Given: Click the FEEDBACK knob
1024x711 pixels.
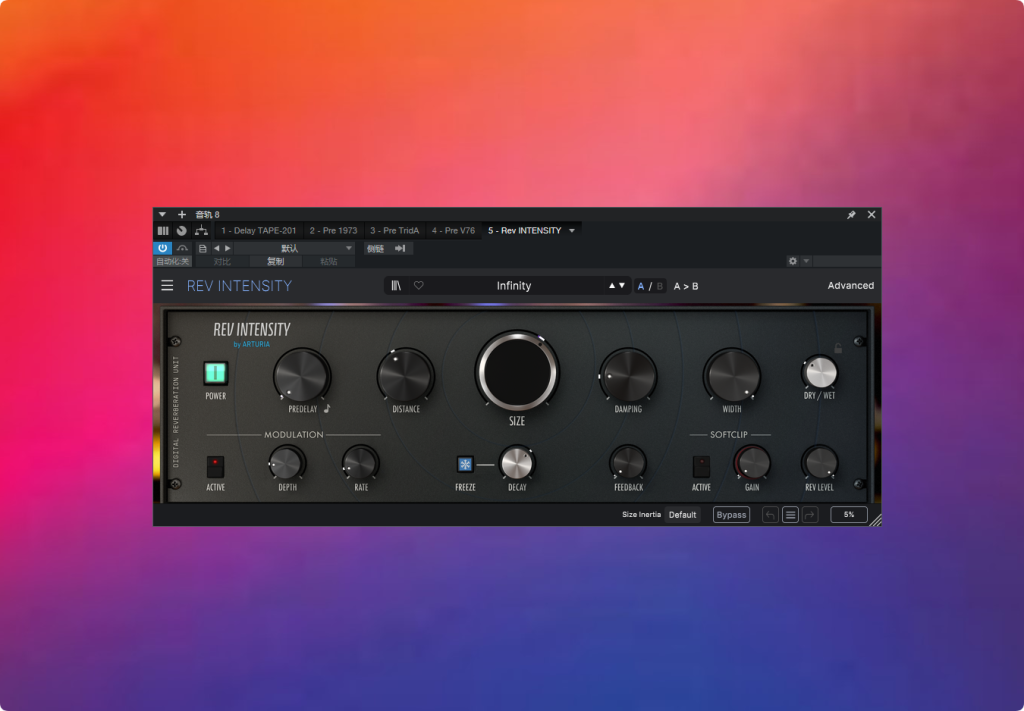Looking at the screenshot, I should [628, 464].
